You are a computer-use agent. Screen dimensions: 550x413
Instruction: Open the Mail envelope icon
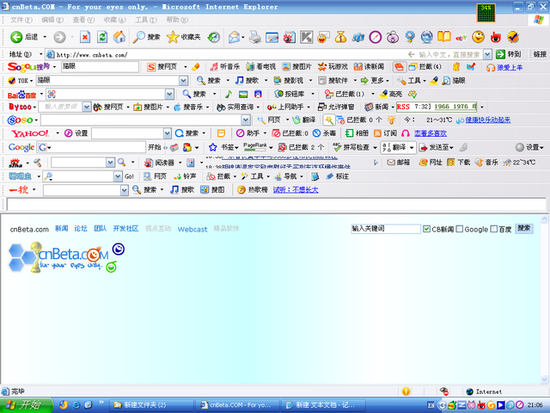[x=234, y=37]
